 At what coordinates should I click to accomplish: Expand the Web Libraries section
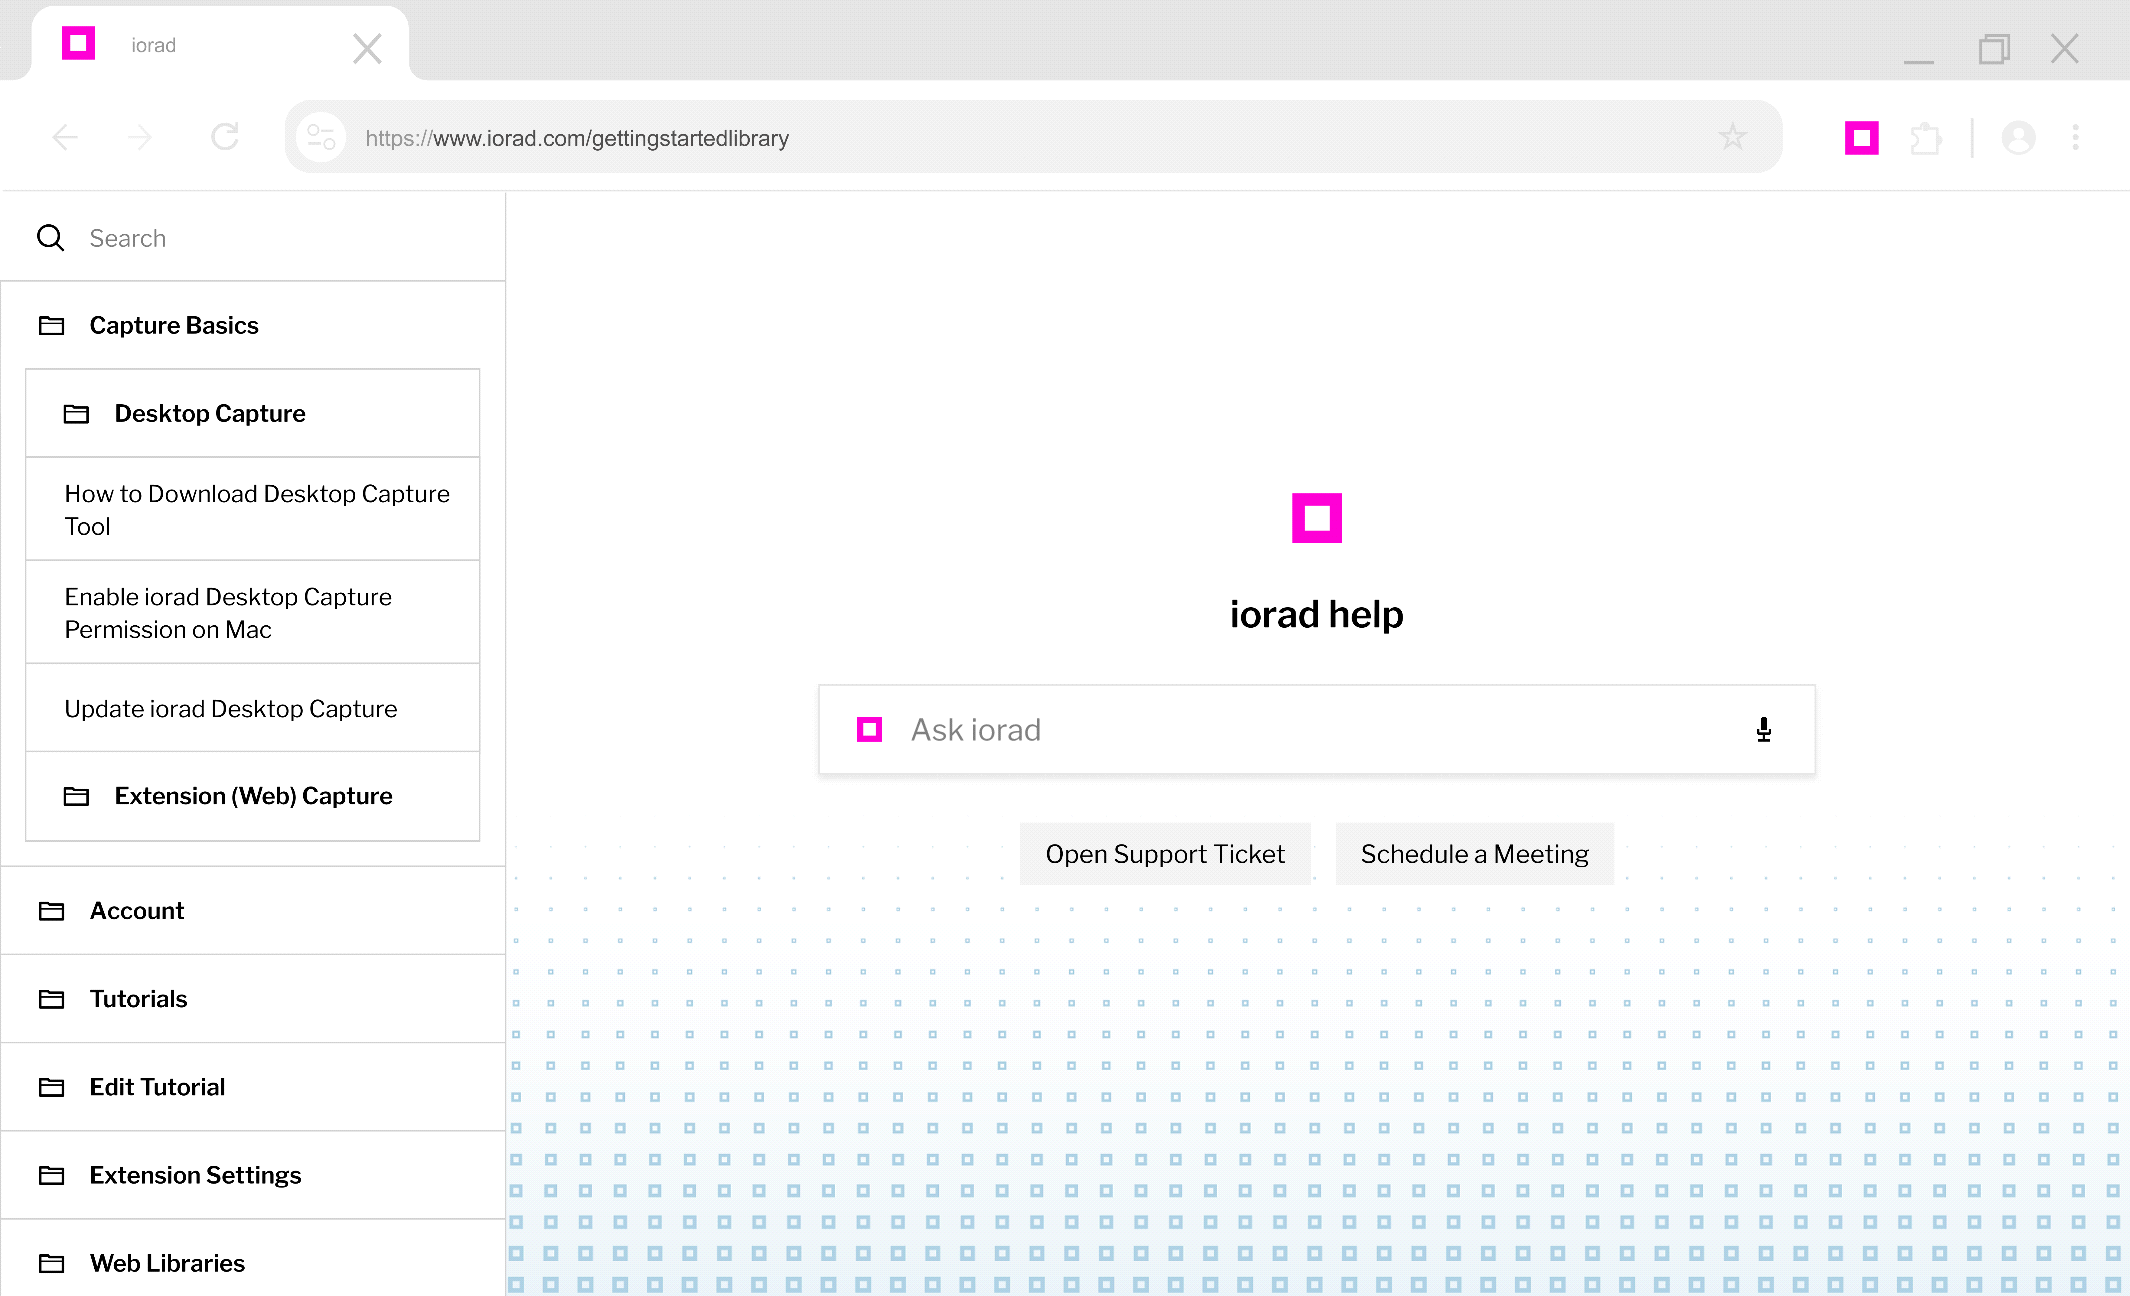(x=253, y=1258)
